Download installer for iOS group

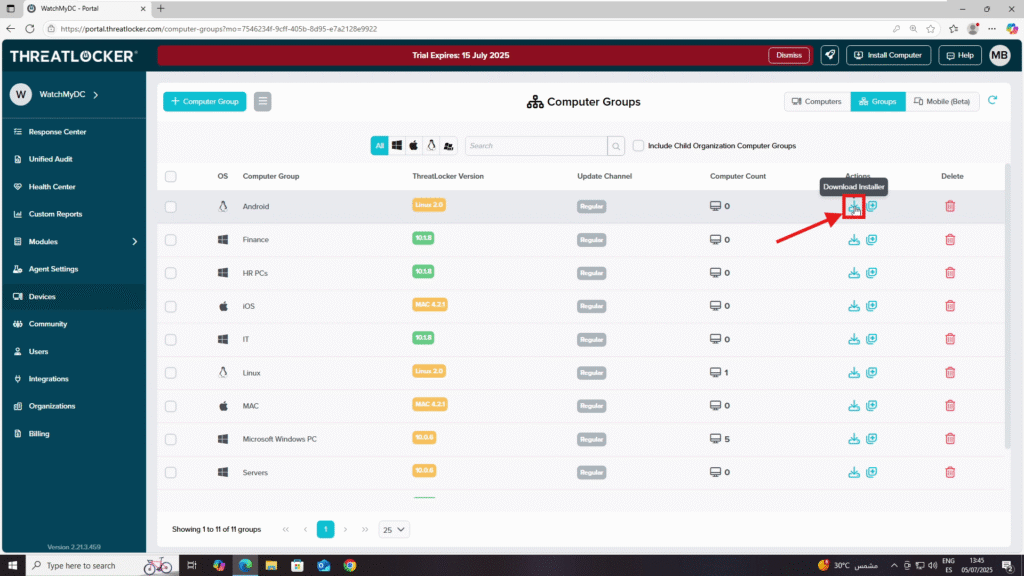pos(854,306)
